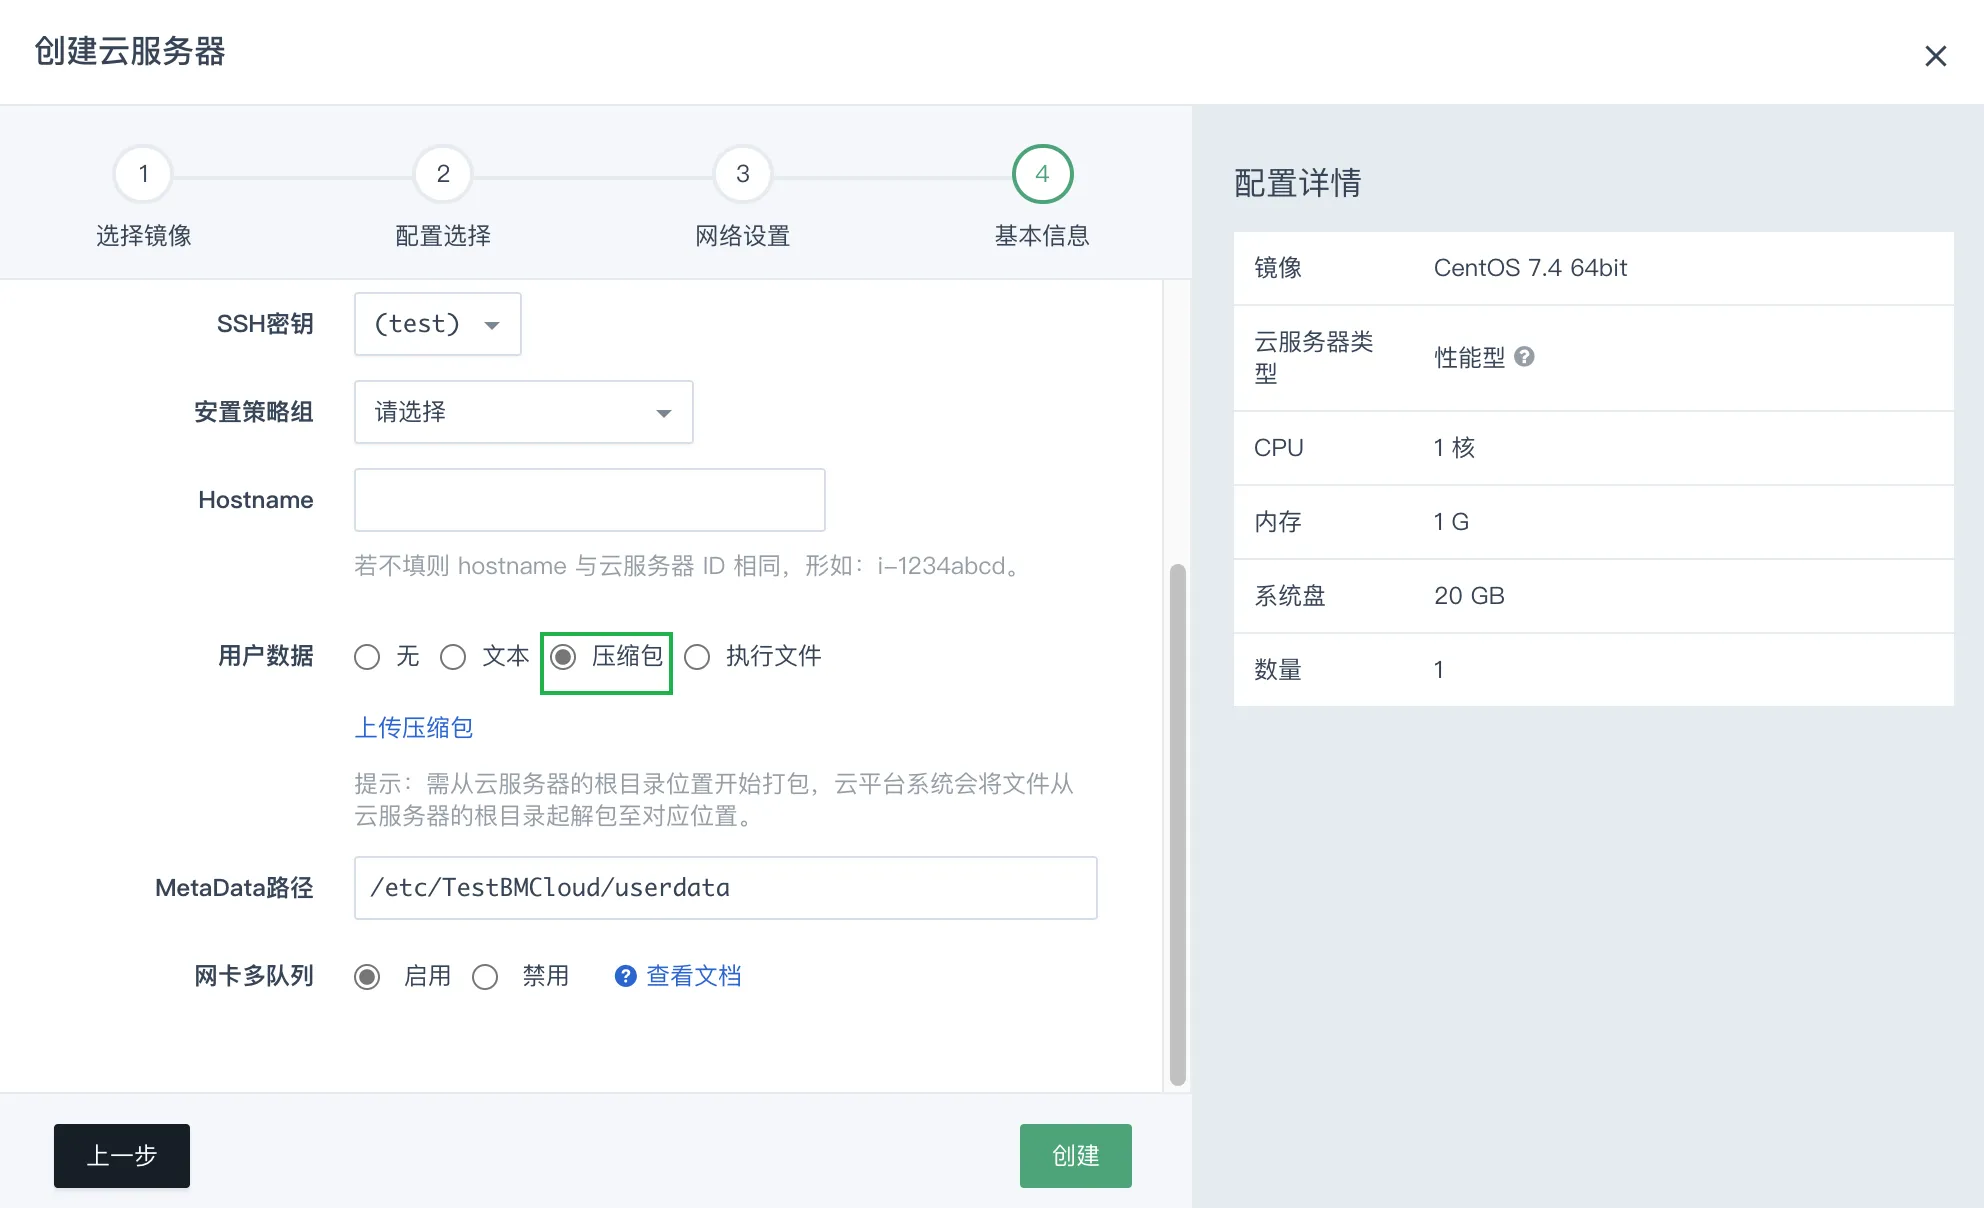Select the 文本 user data option

(x=454, y=657)
